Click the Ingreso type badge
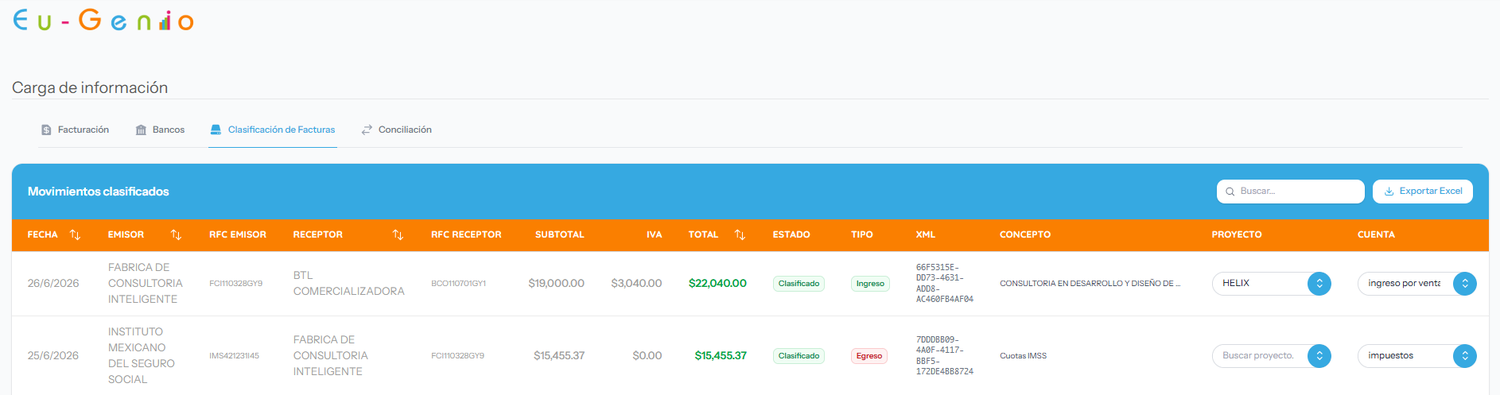1500x395 pixels. click(x=870, y=284)
